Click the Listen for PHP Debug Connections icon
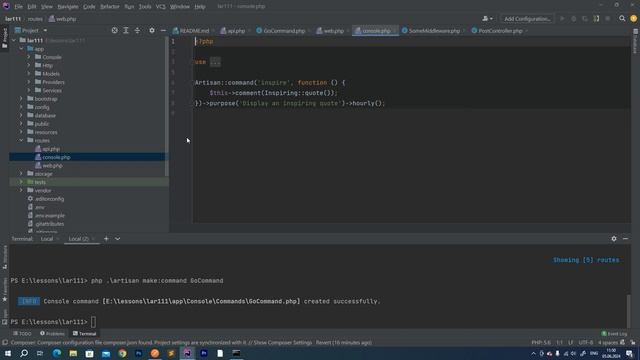 [596, 19]
